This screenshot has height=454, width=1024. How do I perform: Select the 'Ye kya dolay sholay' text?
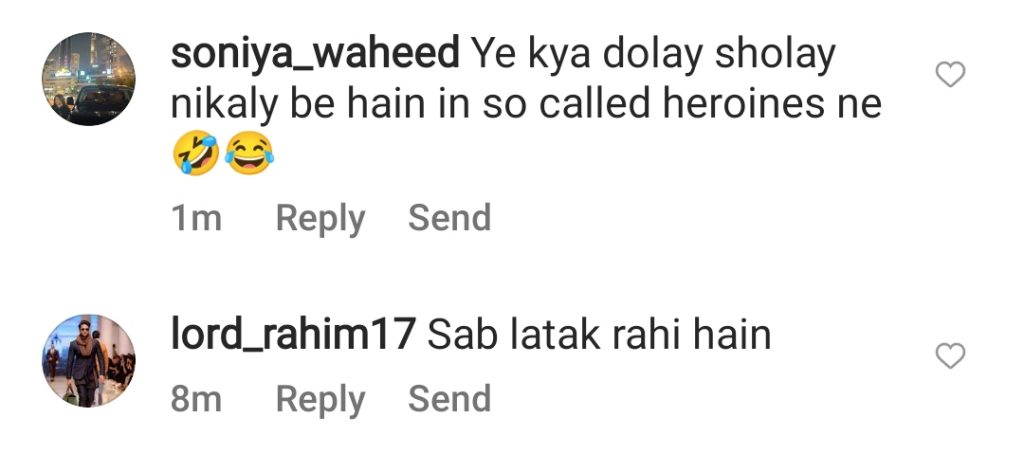click(653, 57)
